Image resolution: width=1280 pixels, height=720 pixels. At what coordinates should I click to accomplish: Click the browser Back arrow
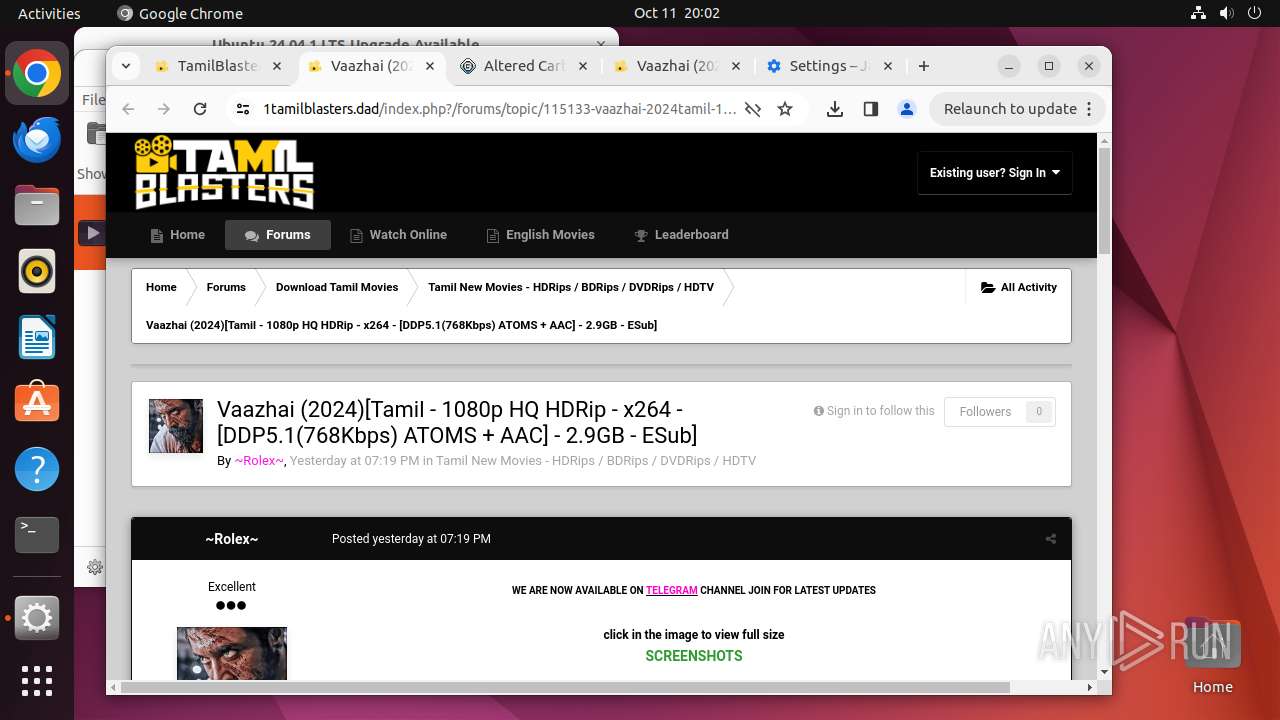128,109
